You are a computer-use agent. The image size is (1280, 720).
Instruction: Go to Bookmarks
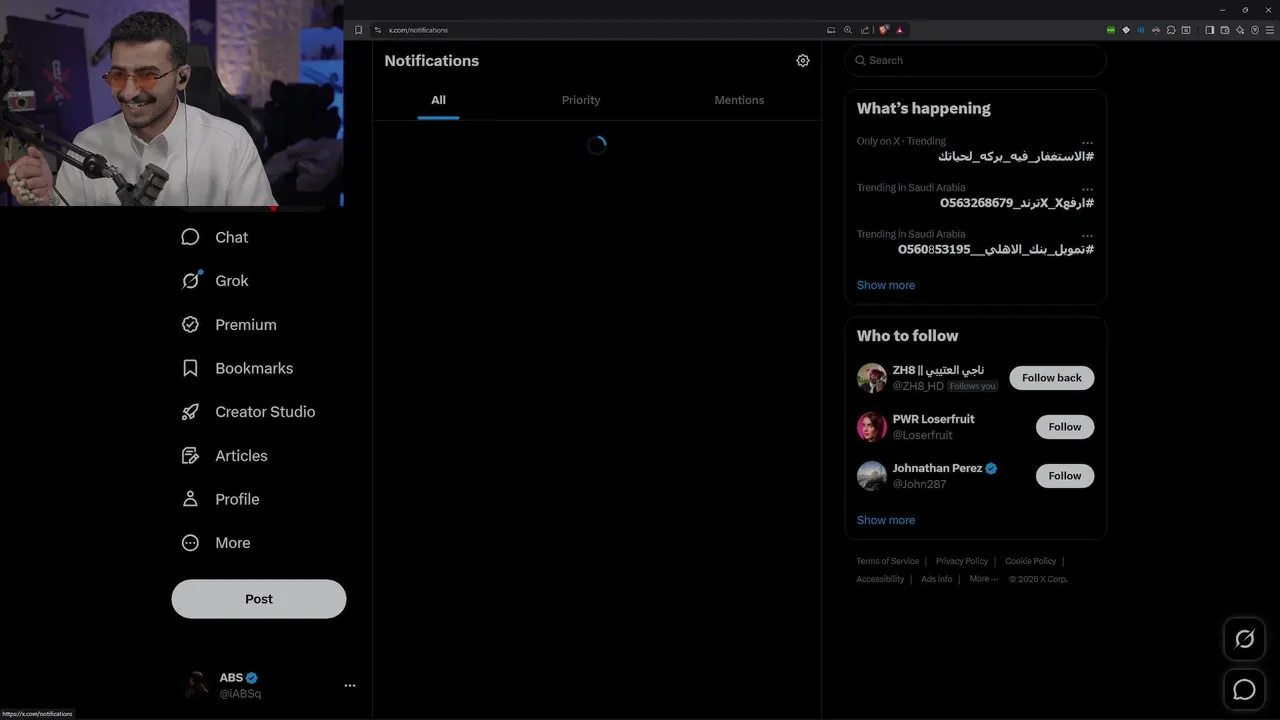(237, 368)
